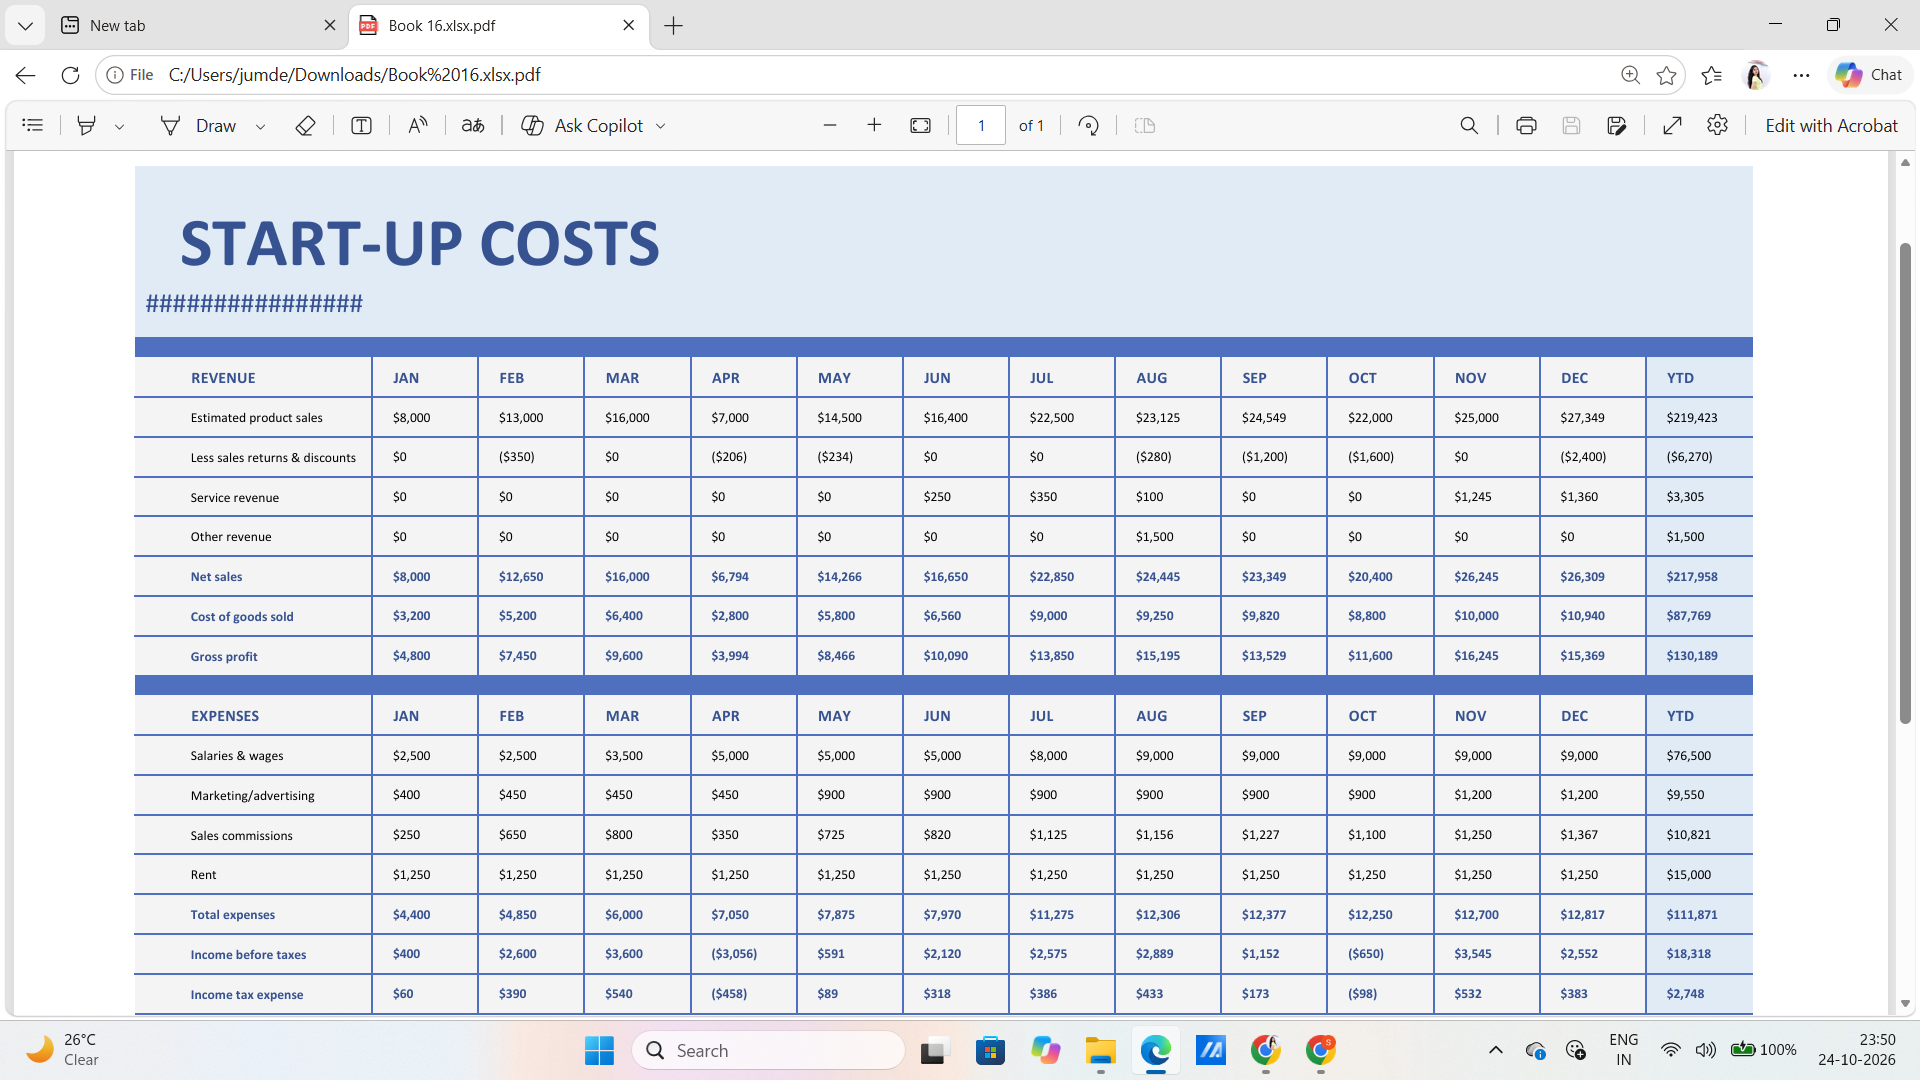This screenshot has width=1920, height=1080.
Task: Click the address bar file path
Action: pos(355,75)
